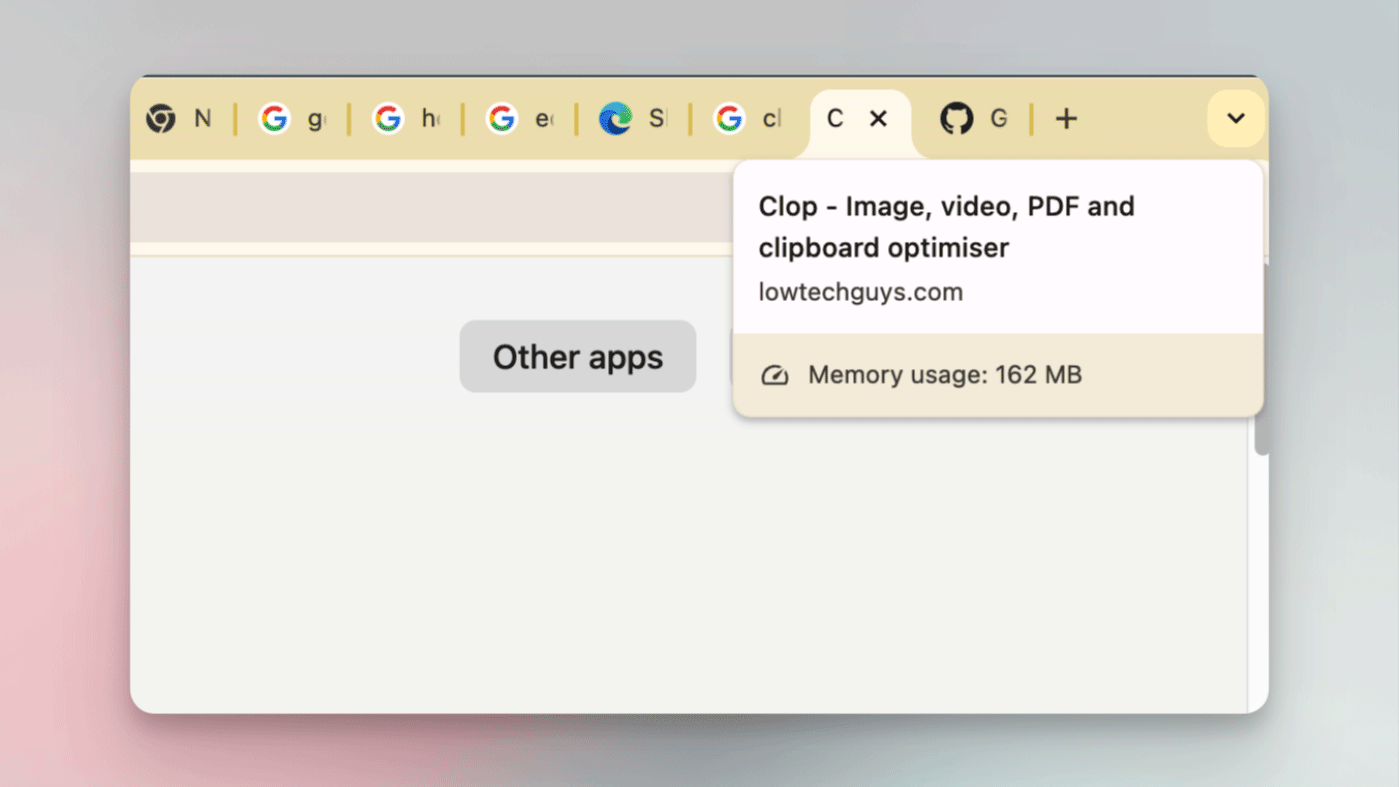
Task: Open the first Google tab titled 'g'
Action: point(291,119)
